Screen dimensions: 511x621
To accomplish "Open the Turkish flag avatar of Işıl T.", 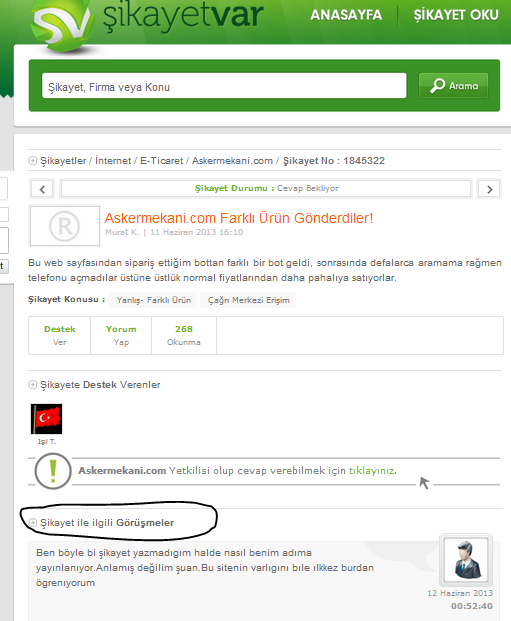I will point(46,419).
